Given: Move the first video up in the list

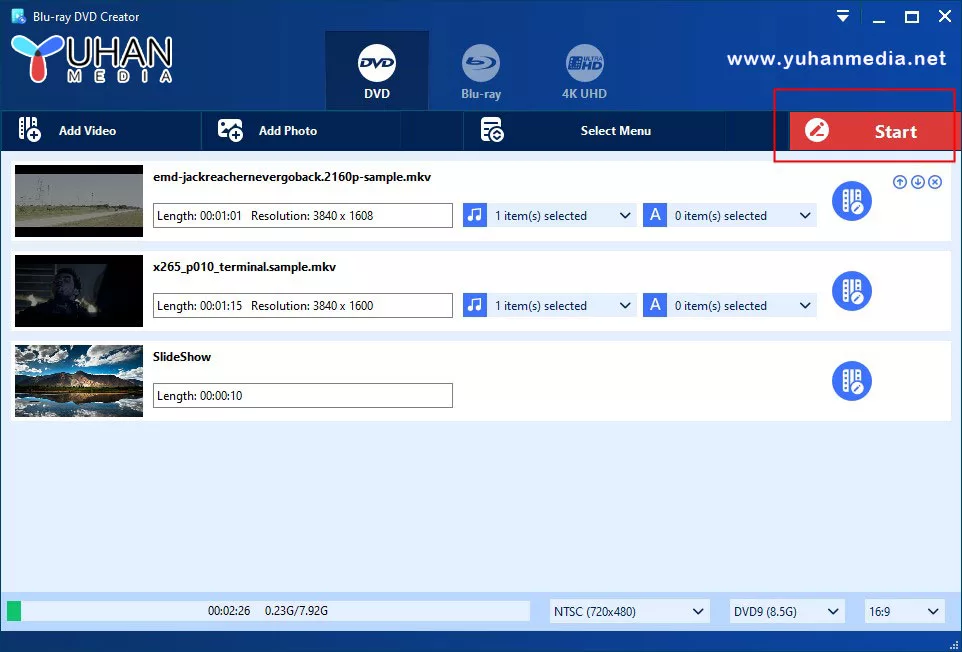Looking at the screenshot, I should click(x=899, y=182).
